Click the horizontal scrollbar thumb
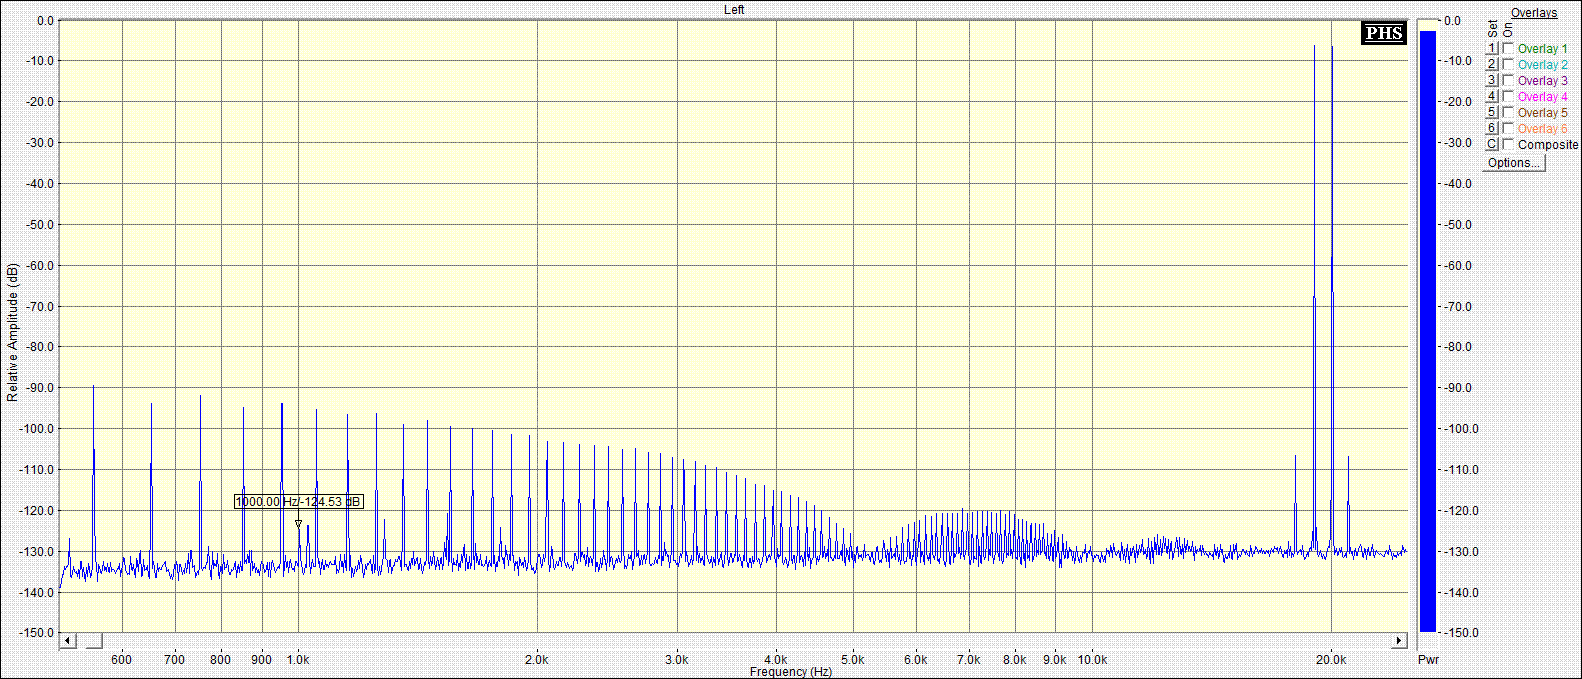This screenshot has height=679, width=1582. pos(92,640)
